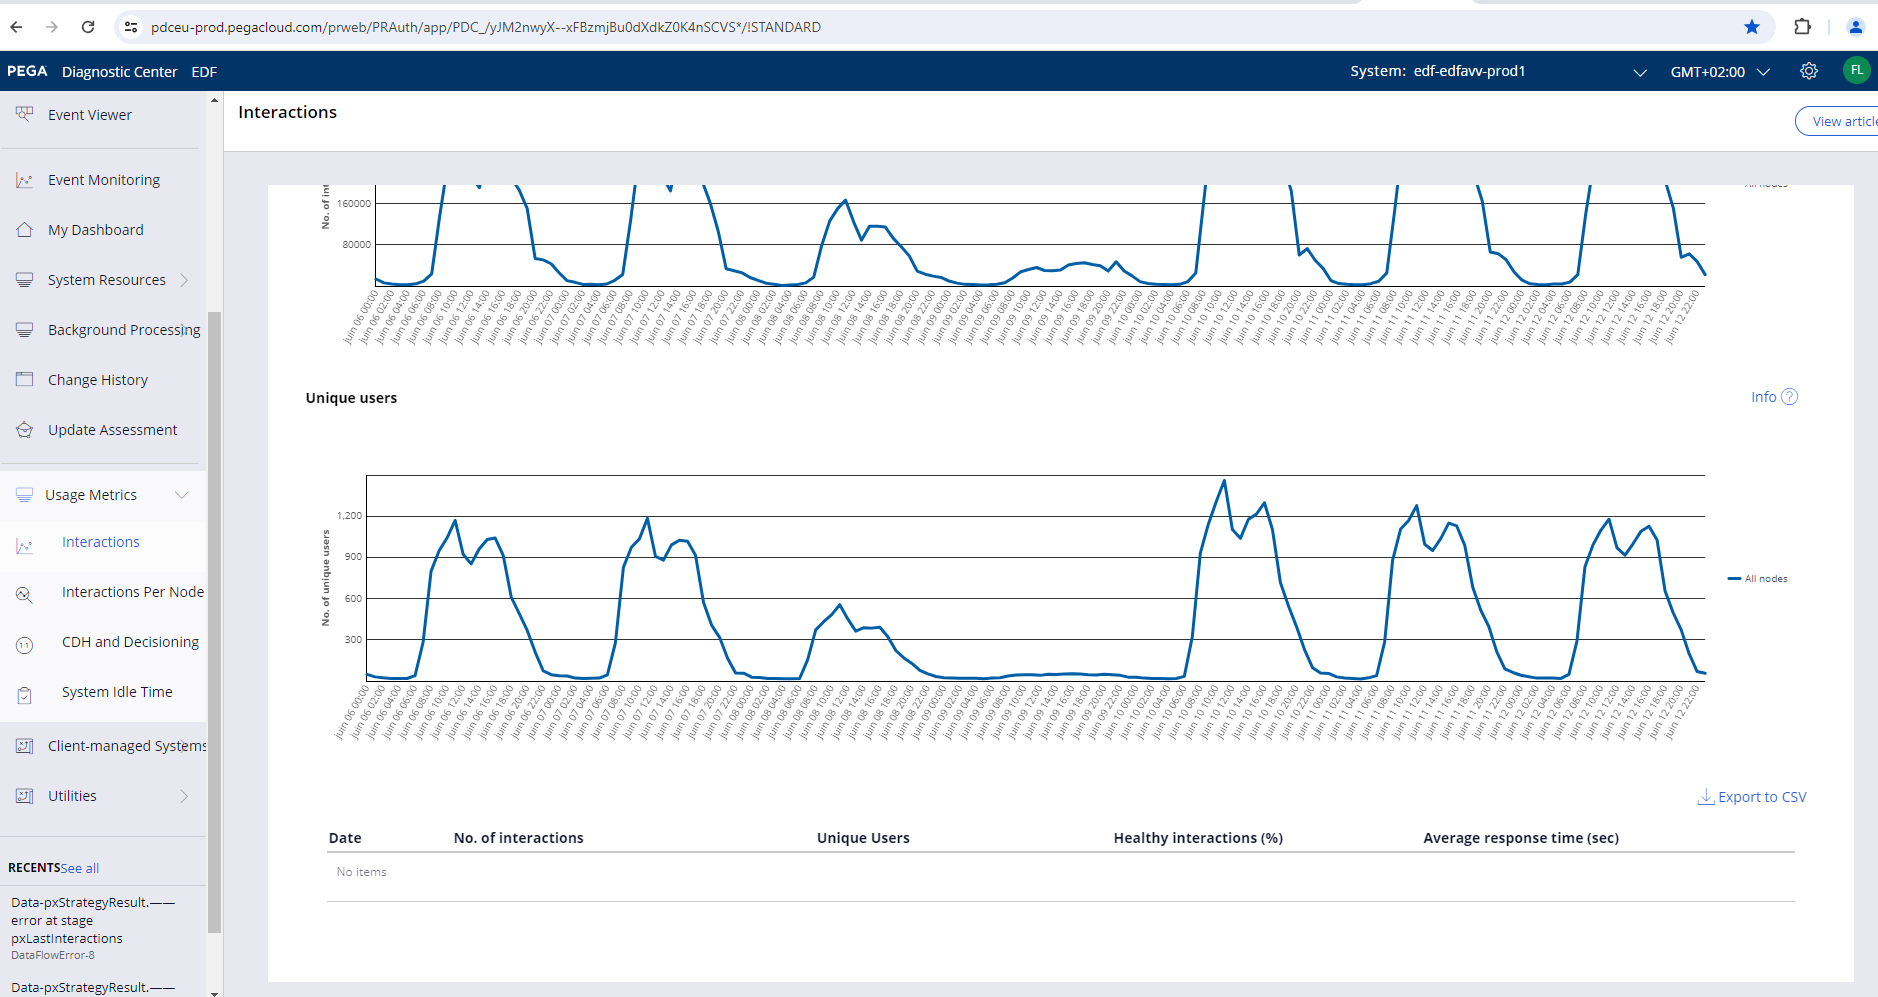The width and height of the screenshot is (1878, 997).
Task: Click sidebar scrollbar up arrow
Action: tap(214, 100)
